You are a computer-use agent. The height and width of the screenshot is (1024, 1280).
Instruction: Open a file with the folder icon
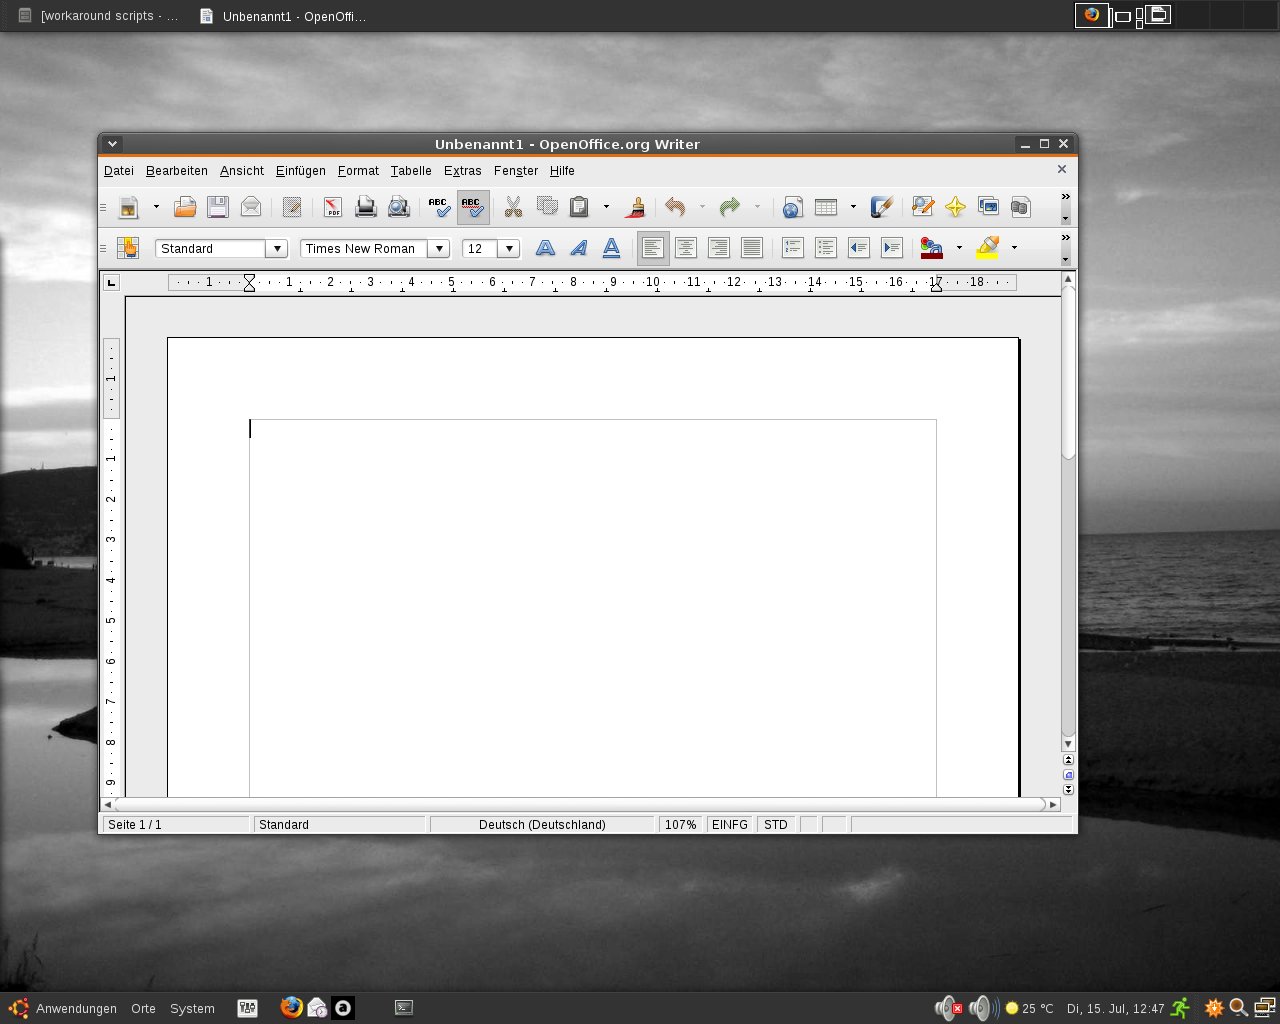click(x=185, y=207)
